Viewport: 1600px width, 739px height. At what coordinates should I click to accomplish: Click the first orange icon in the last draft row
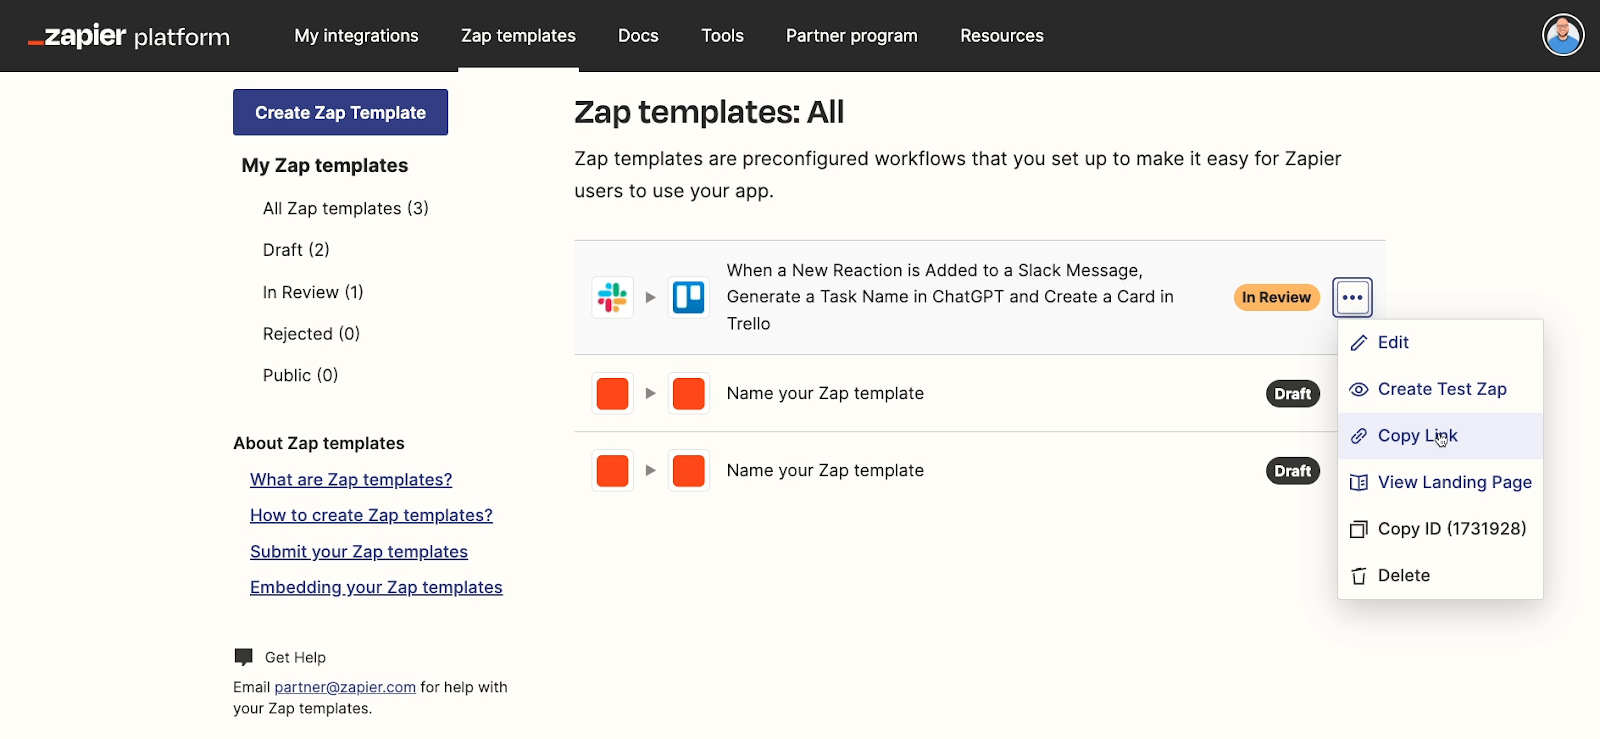612,470
